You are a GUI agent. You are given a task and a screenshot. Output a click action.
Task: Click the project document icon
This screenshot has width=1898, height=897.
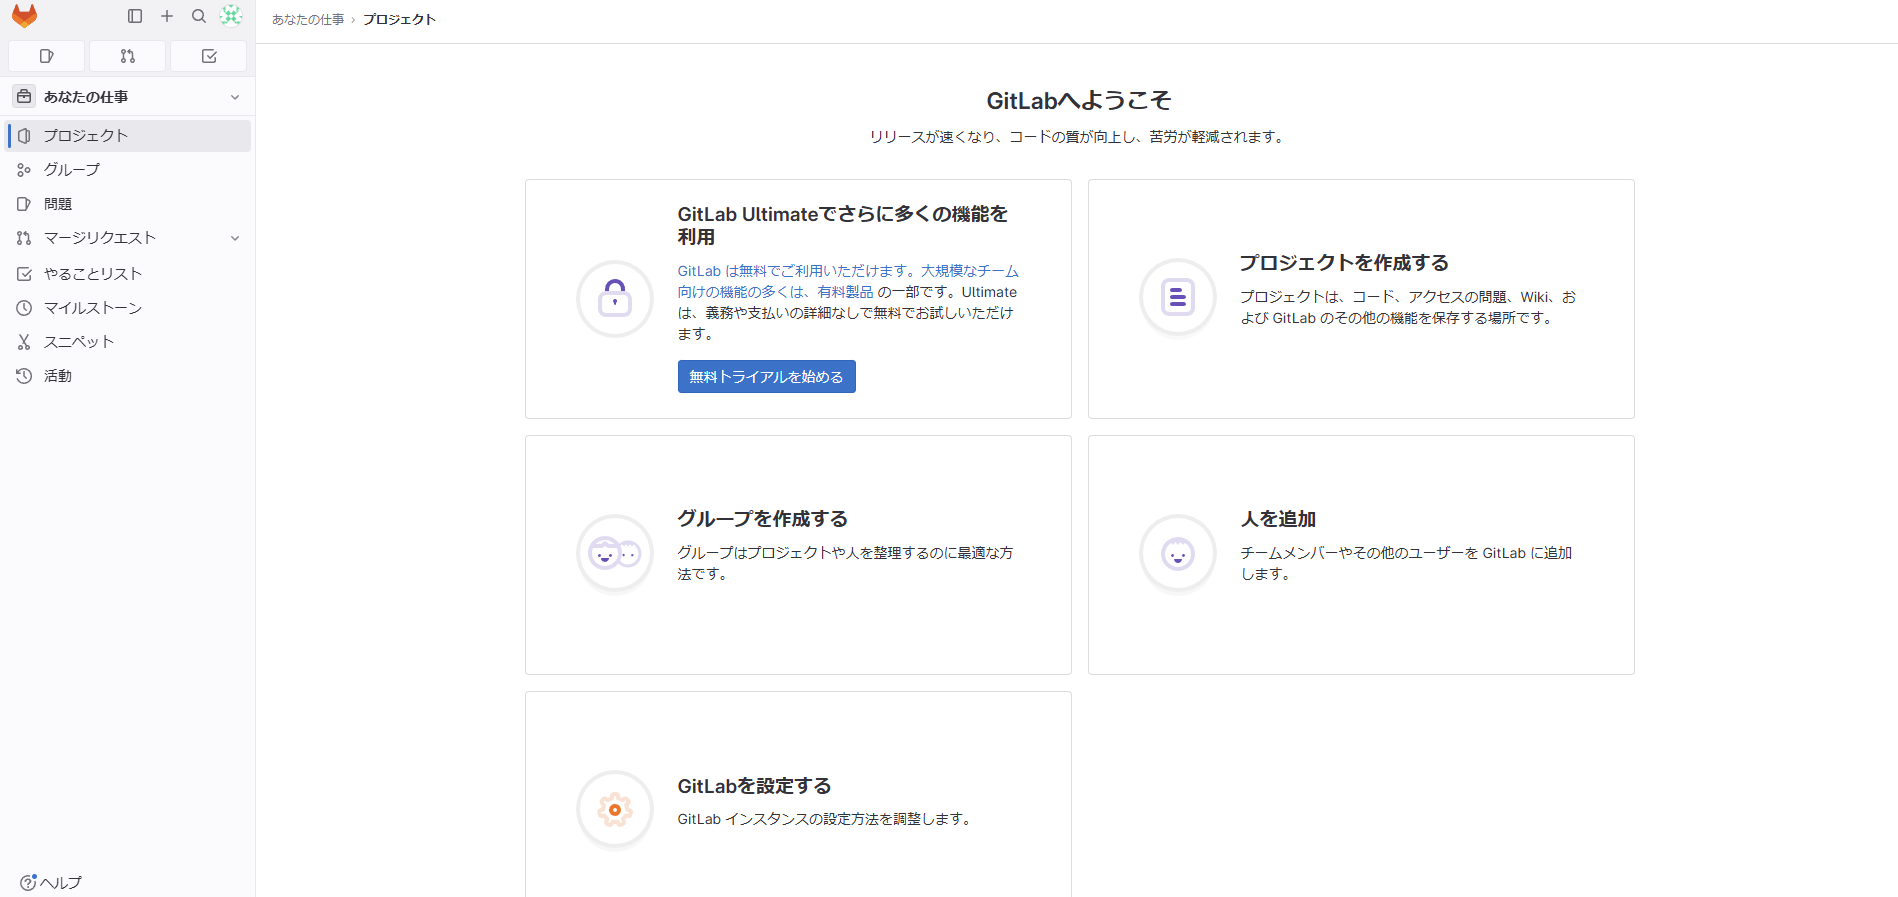click(1178, 298)
